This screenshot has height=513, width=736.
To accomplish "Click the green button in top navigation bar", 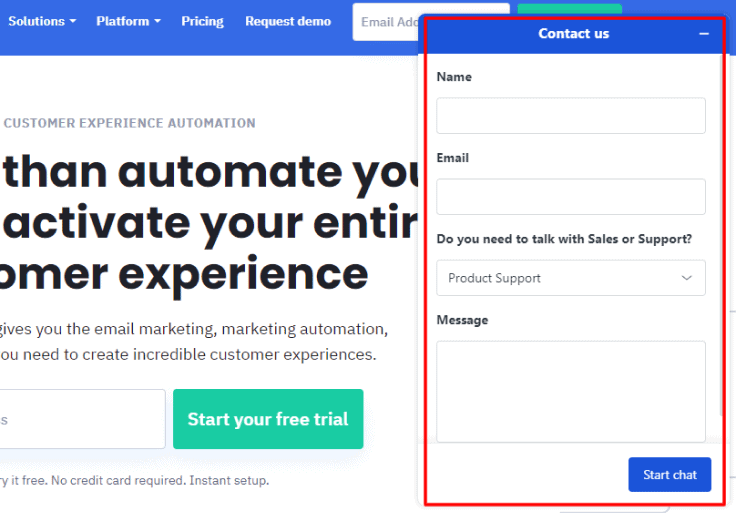I will [x=569, y=10].
